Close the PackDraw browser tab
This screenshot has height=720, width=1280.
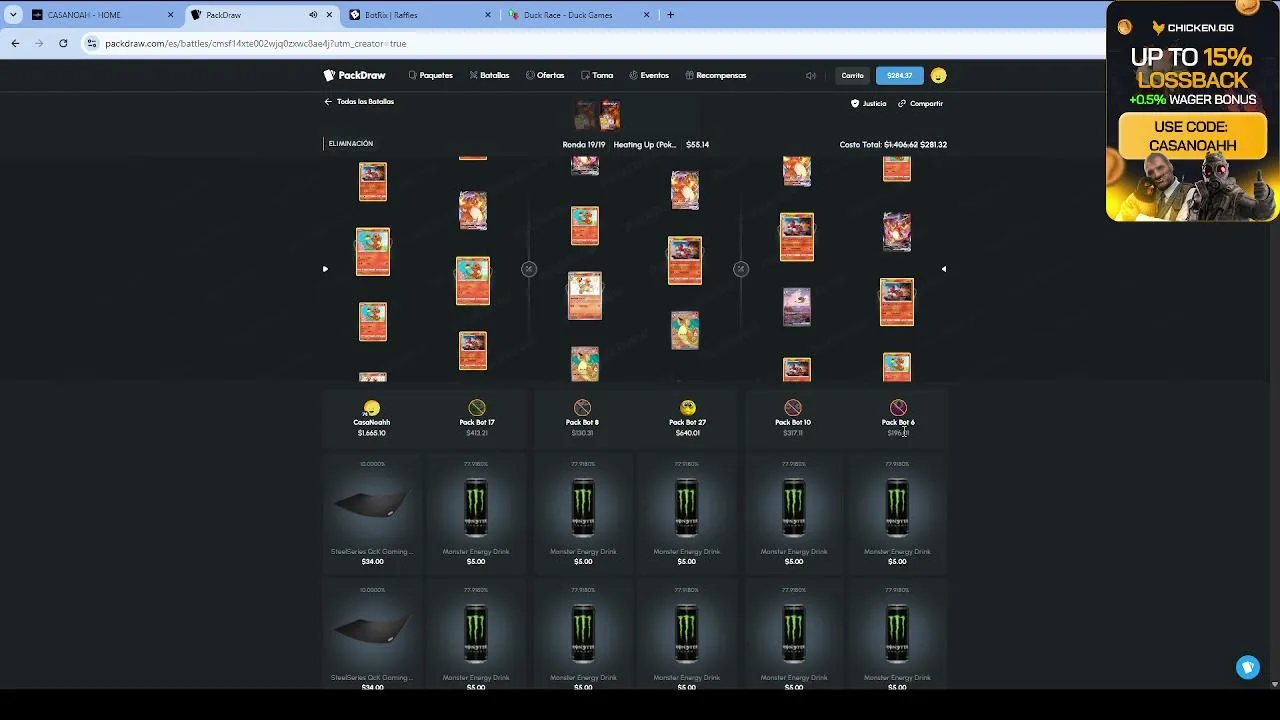point(329,15)
